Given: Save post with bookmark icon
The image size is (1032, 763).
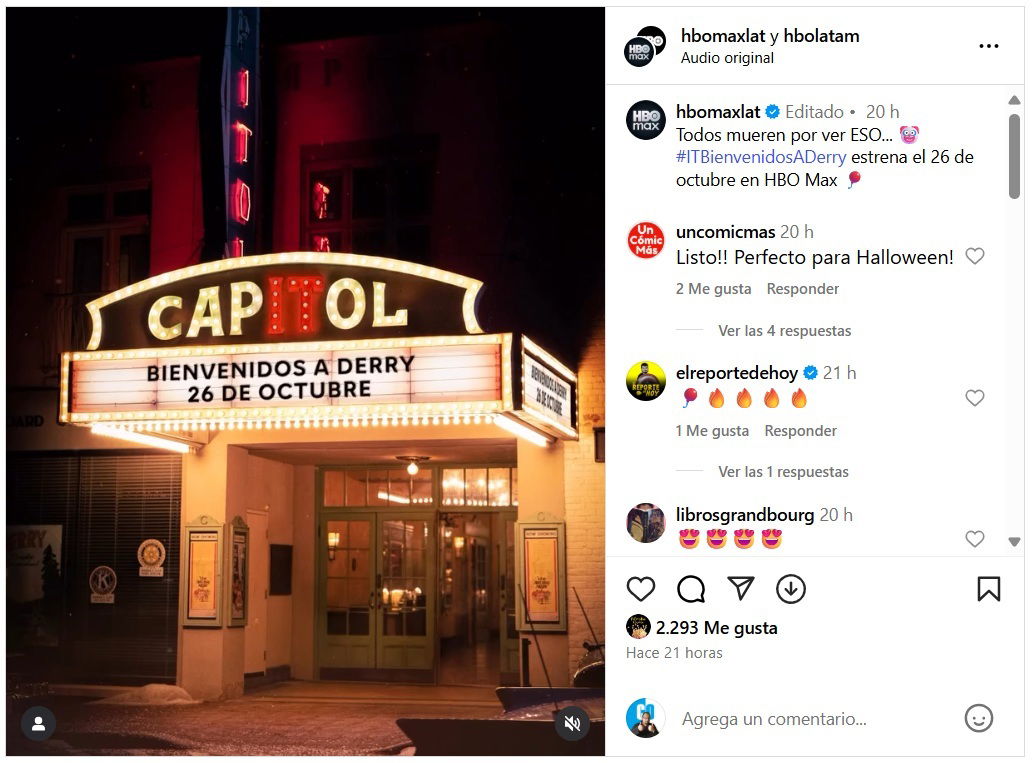Looking at the screenshot, I should pos(989,589).
